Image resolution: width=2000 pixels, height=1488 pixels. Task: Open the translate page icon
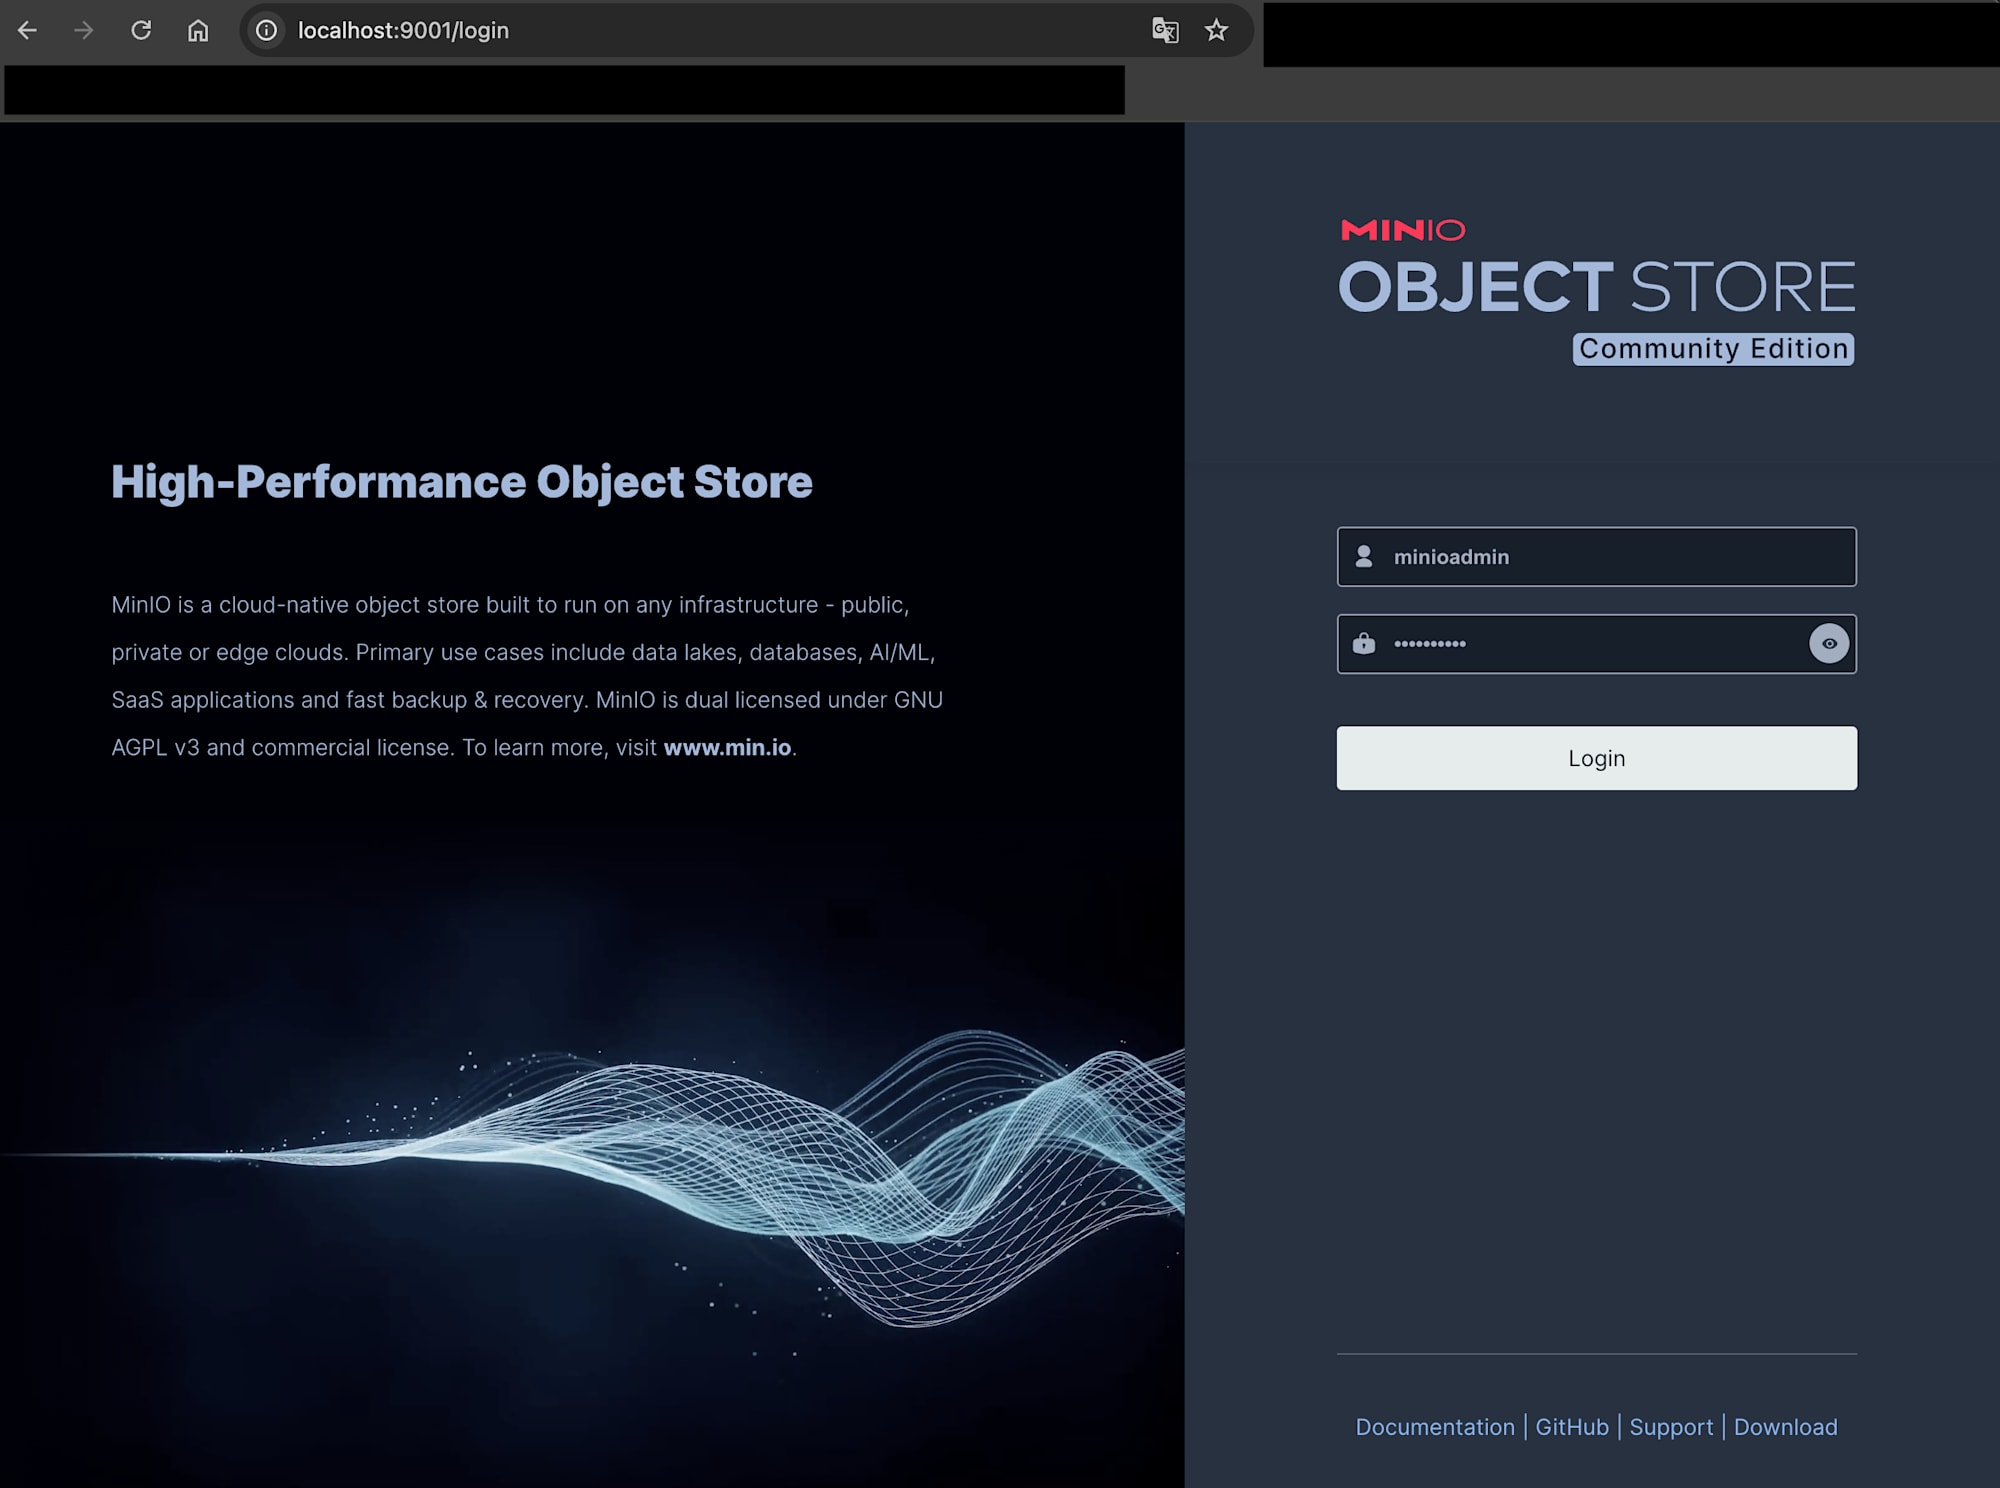click(x=1165, y=31)
